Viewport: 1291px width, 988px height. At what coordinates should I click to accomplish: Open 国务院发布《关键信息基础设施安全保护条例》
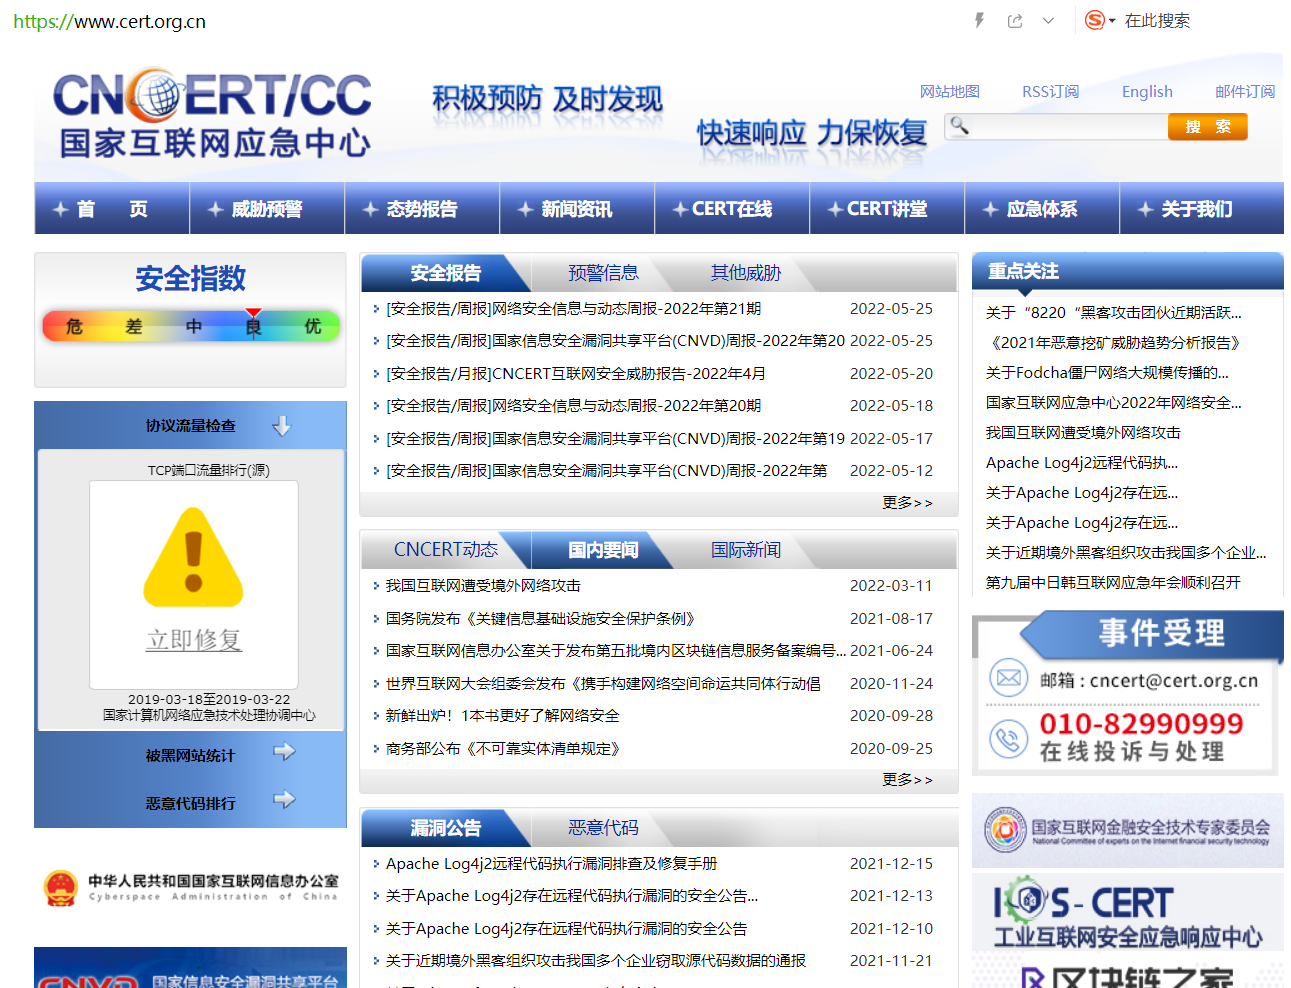(541, 619)
